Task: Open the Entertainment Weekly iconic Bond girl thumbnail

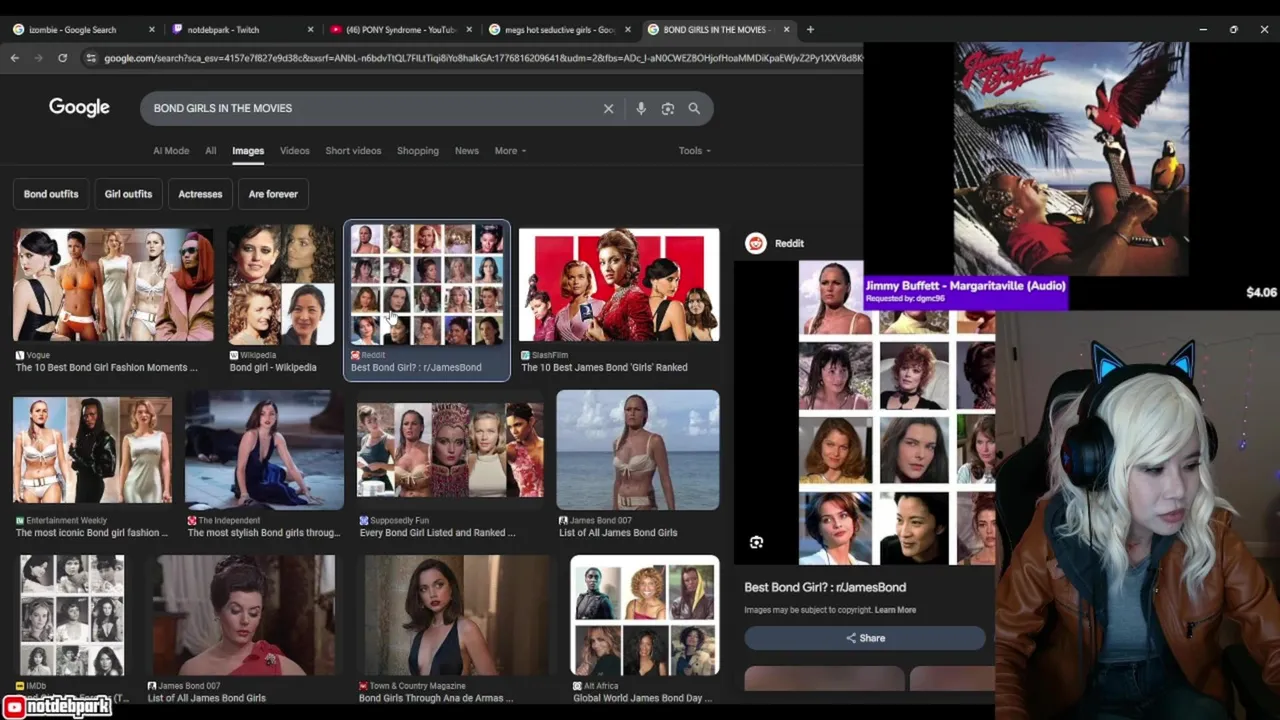Action: [92, 449]
